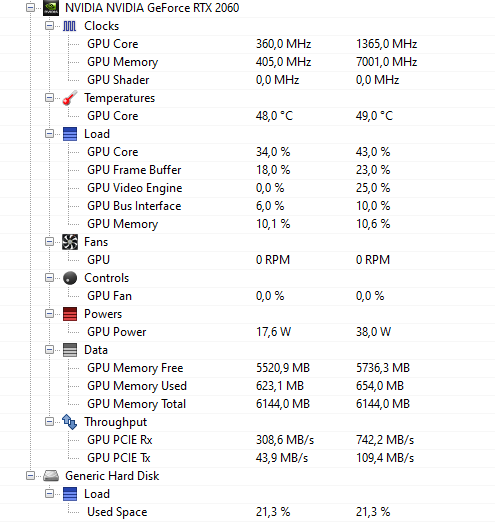This screenshot has width=495, height=523.
Task: Collapse the Fans section
Action: pyautogui.click(x=49, y=242)
